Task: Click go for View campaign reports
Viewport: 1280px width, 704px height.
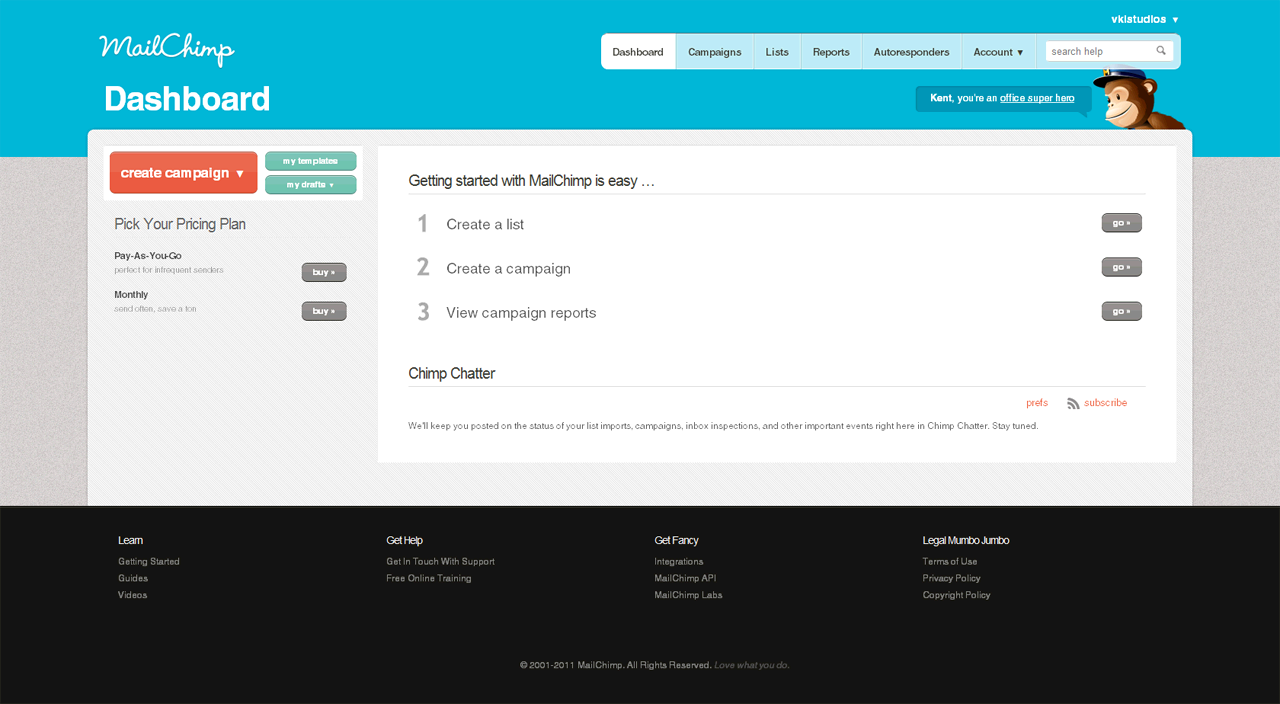Action: [x=1121, y=311]
